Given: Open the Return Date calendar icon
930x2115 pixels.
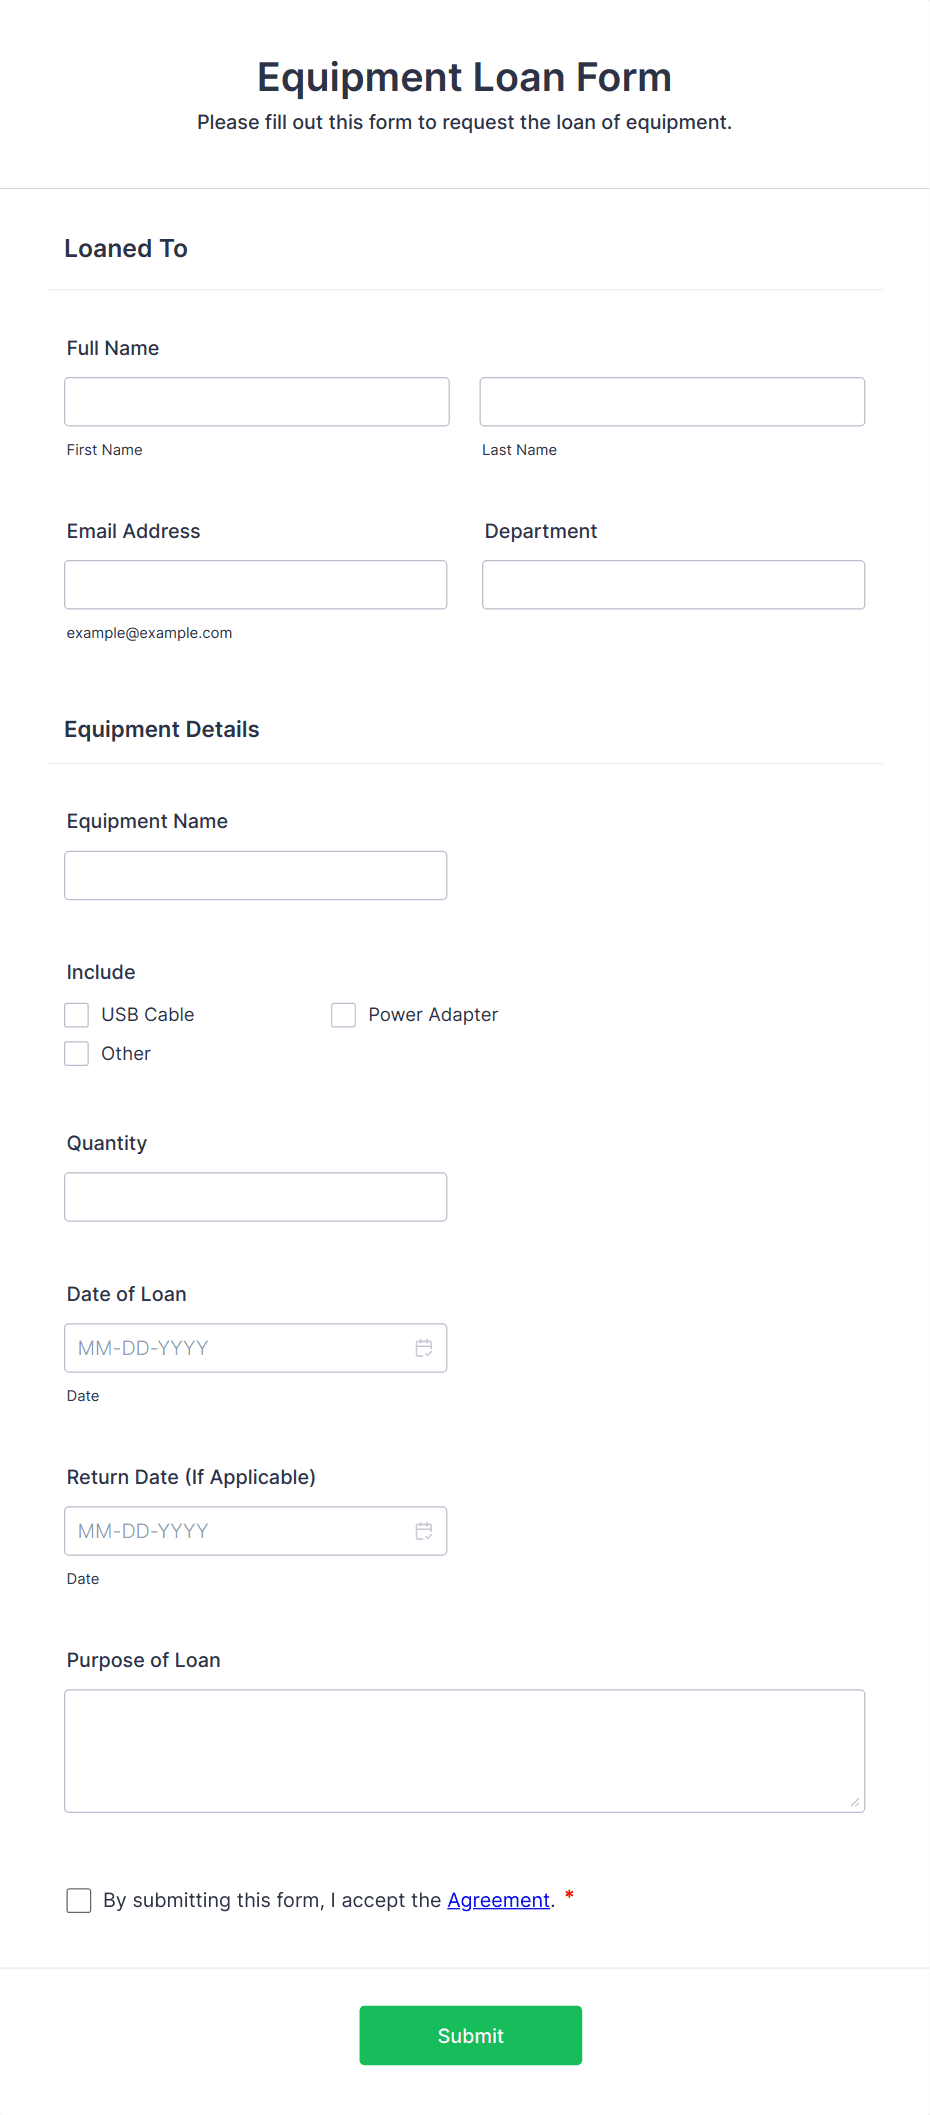Looking at the screenshot, I should point(424,1531).
